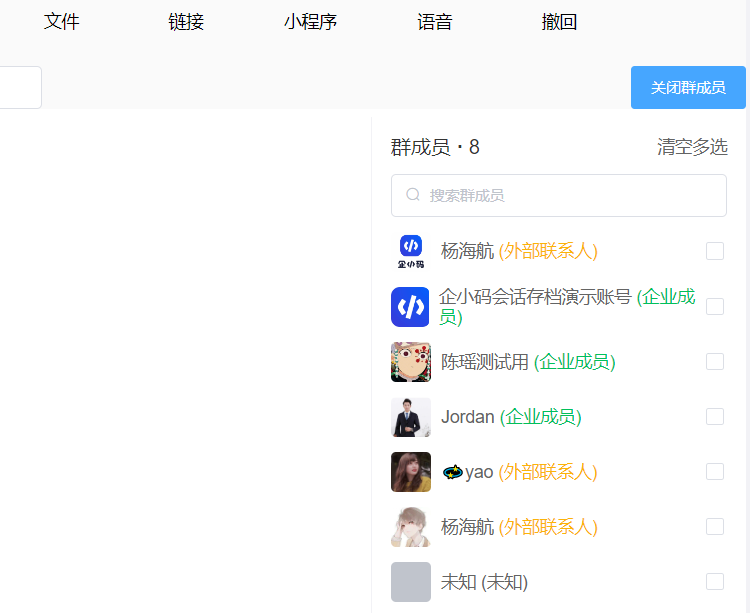The image size is (750, 613).
Task: Focus the 搜索群成员 search field
Action: coord(559,195)
